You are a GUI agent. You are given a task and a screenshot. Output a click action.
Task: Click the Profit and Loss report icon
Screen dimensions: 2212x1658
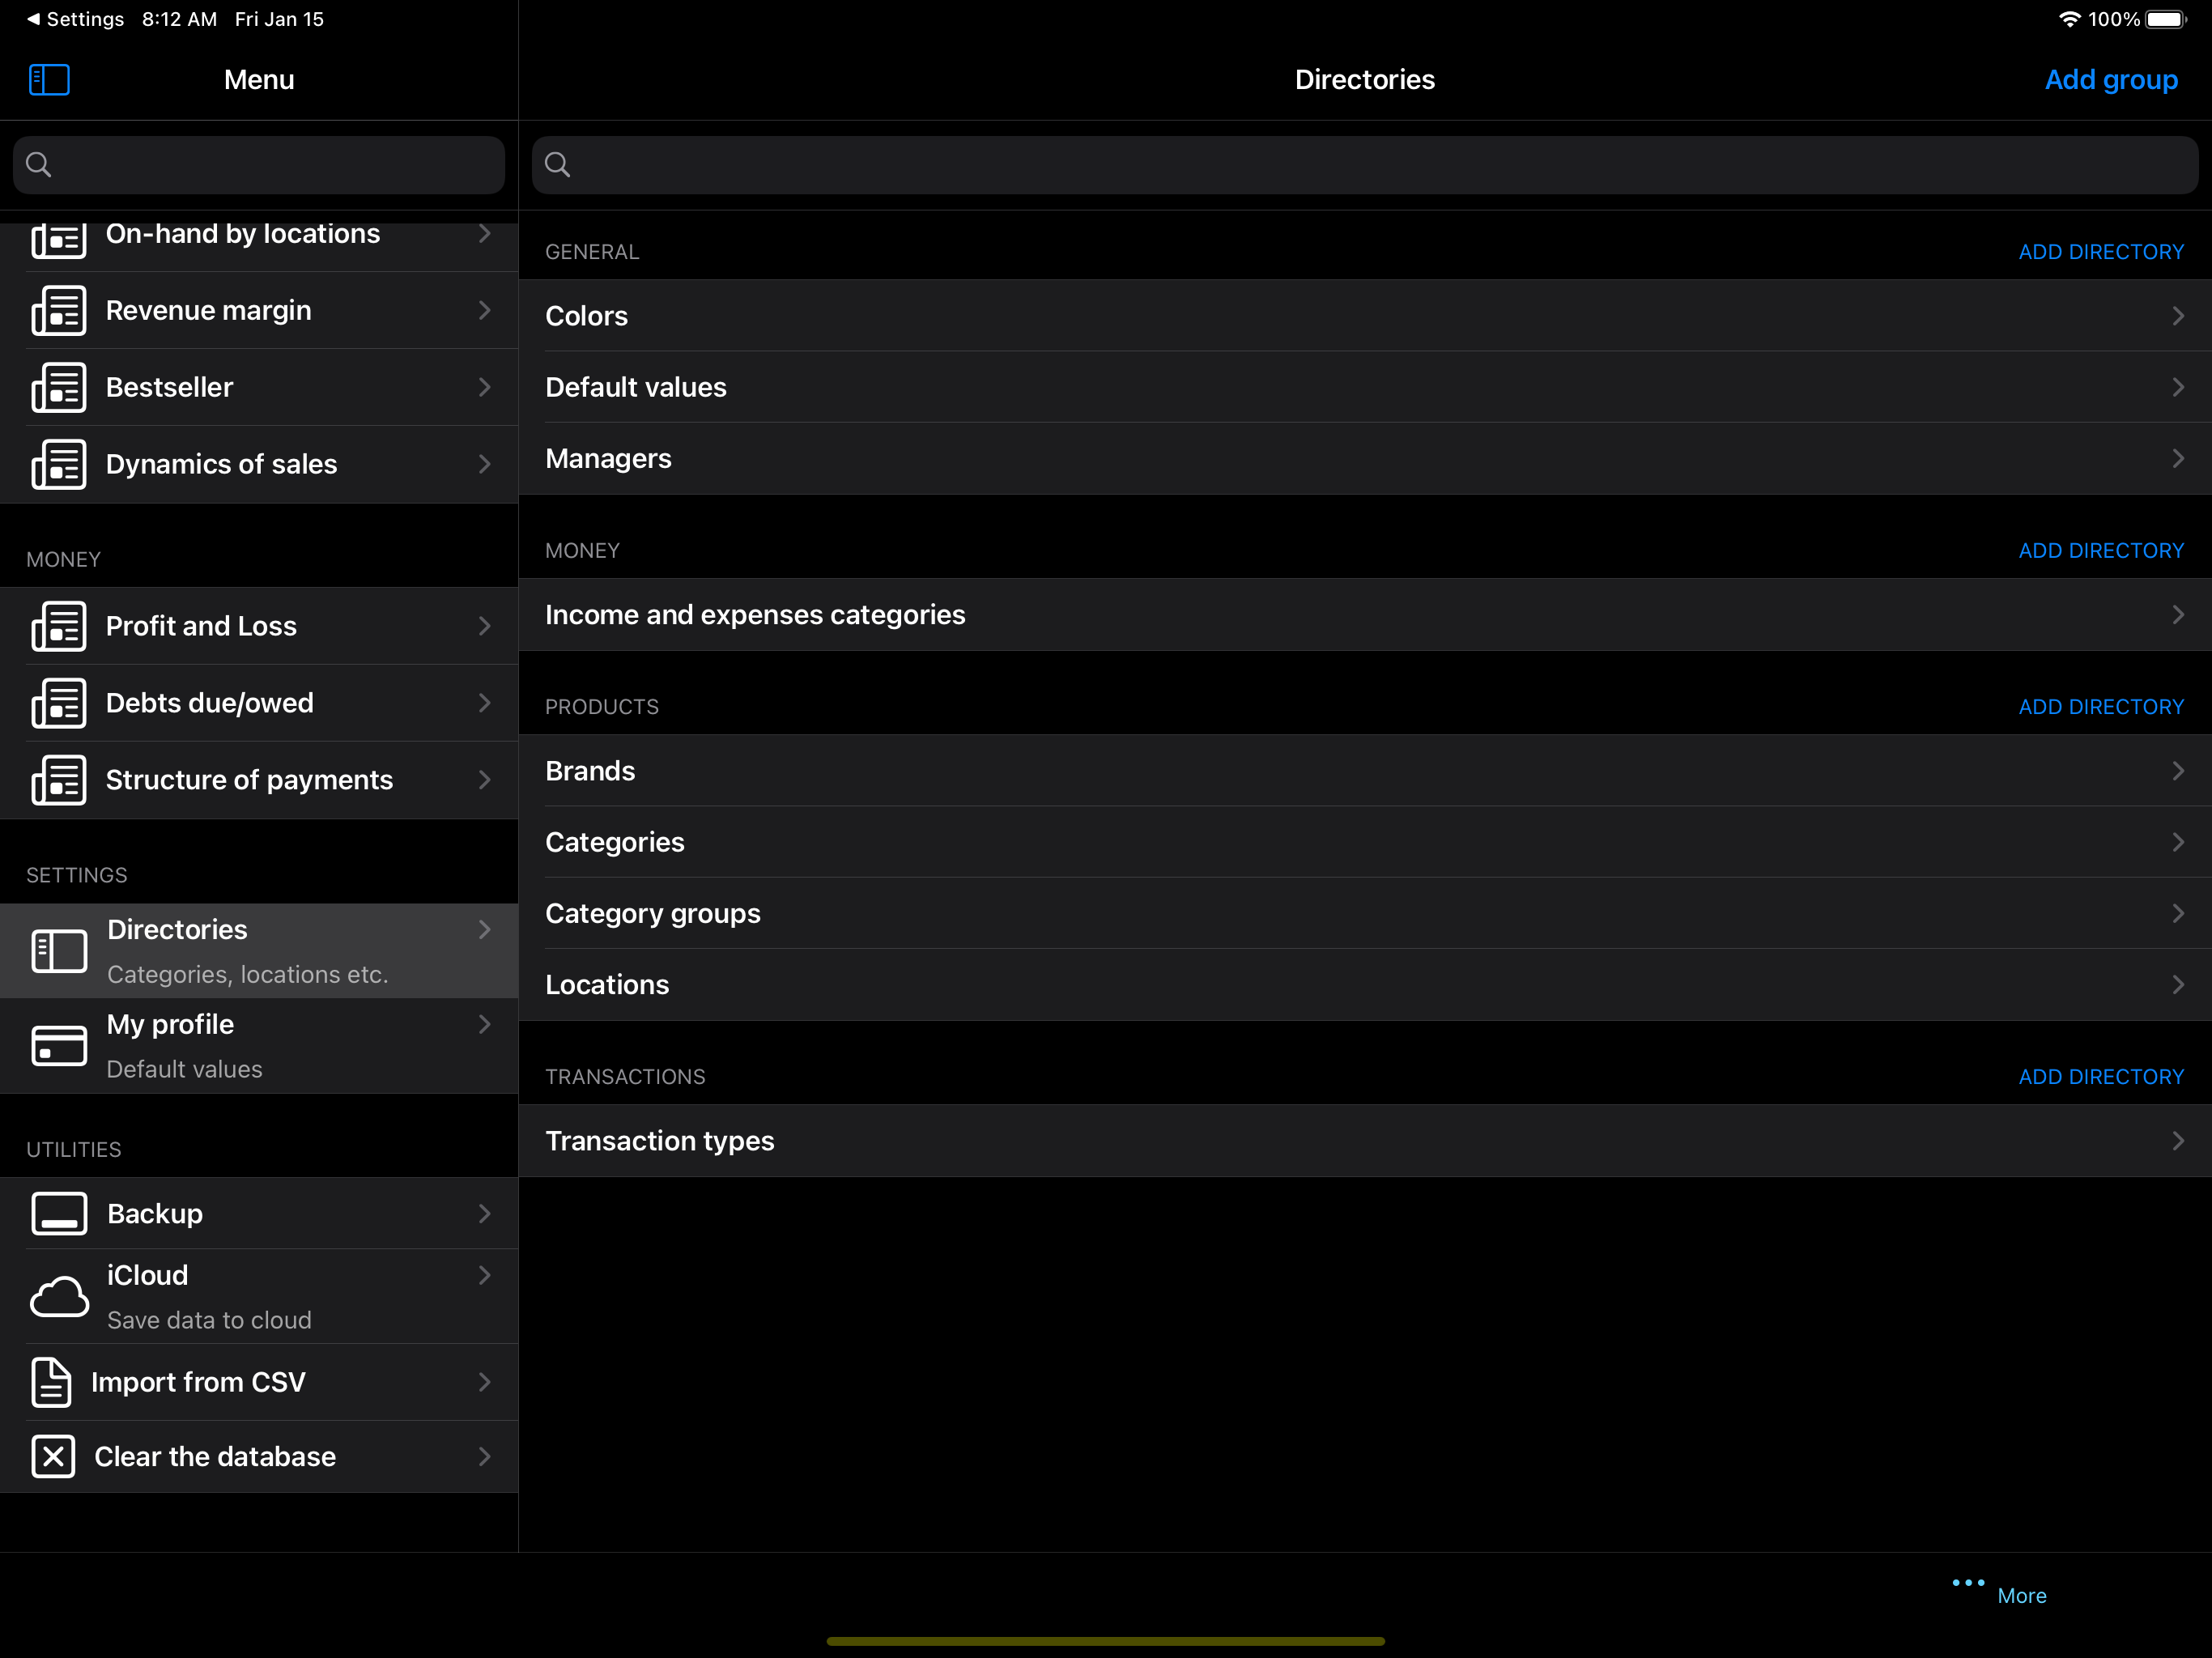59,626
